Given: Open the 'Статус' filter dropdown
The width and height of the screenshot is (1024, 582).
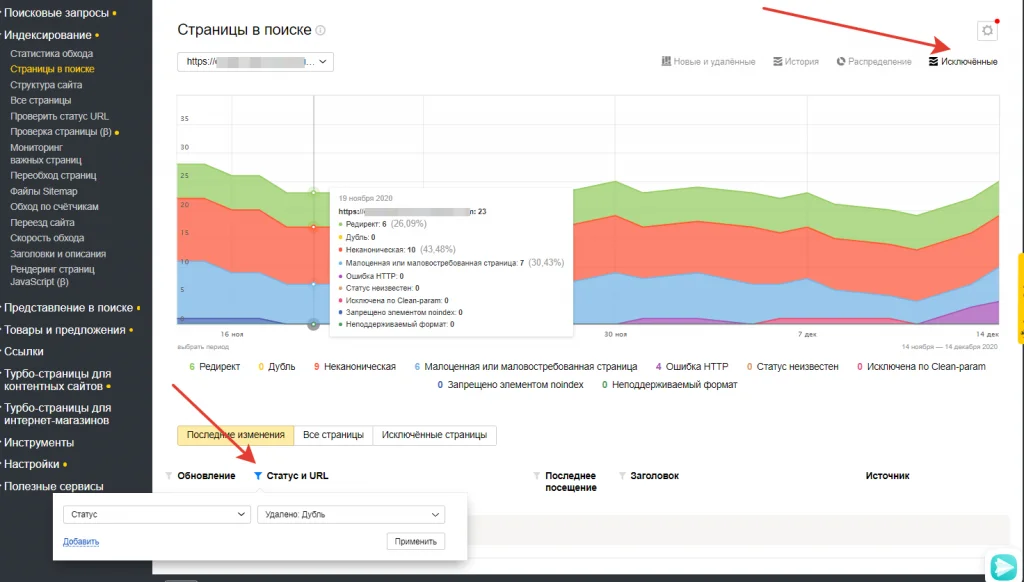Looking at the screenshot, I should tap(156, 513).
